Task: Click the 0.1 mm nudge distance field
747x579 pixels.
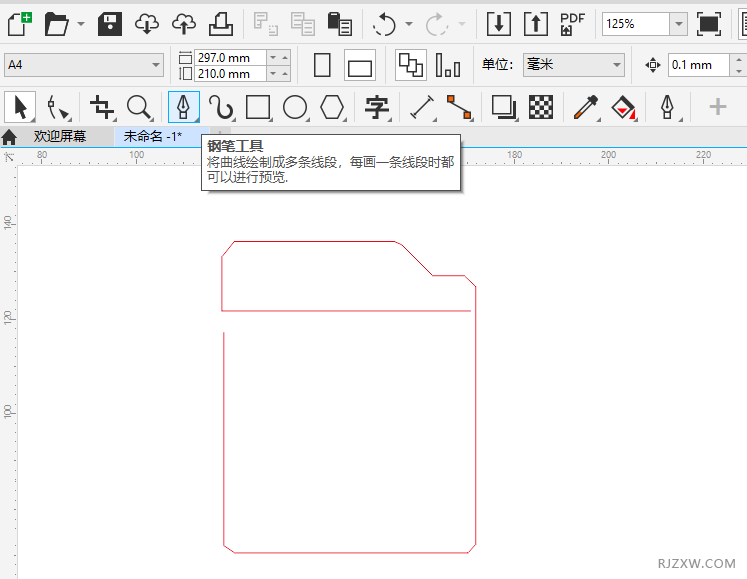Action: coord(698,65)
